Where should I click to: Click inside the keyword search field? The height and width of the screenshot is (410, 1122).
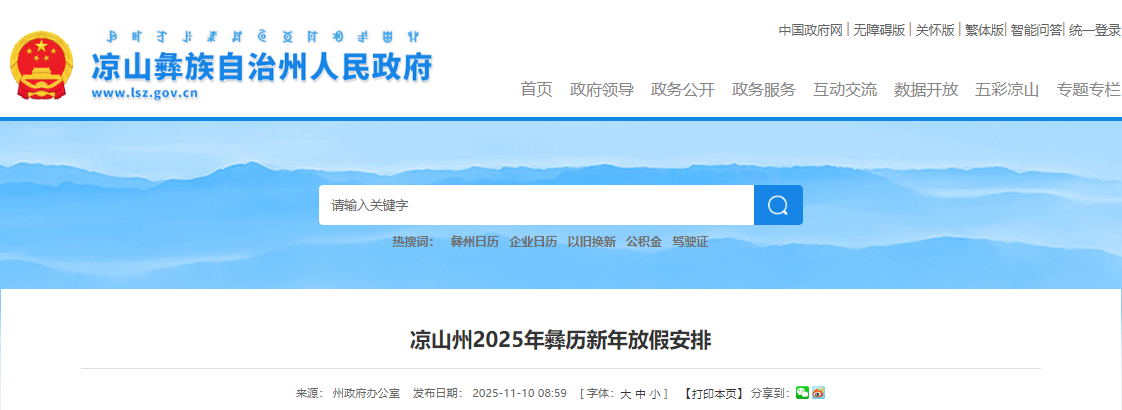click(x=536, y=205)
